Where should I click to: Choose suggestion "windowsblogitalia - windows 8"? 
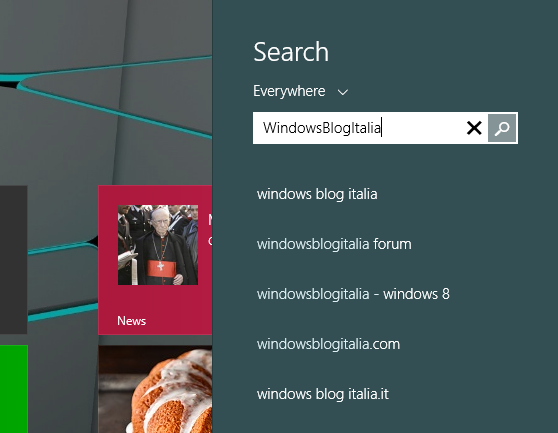(353, 294)
